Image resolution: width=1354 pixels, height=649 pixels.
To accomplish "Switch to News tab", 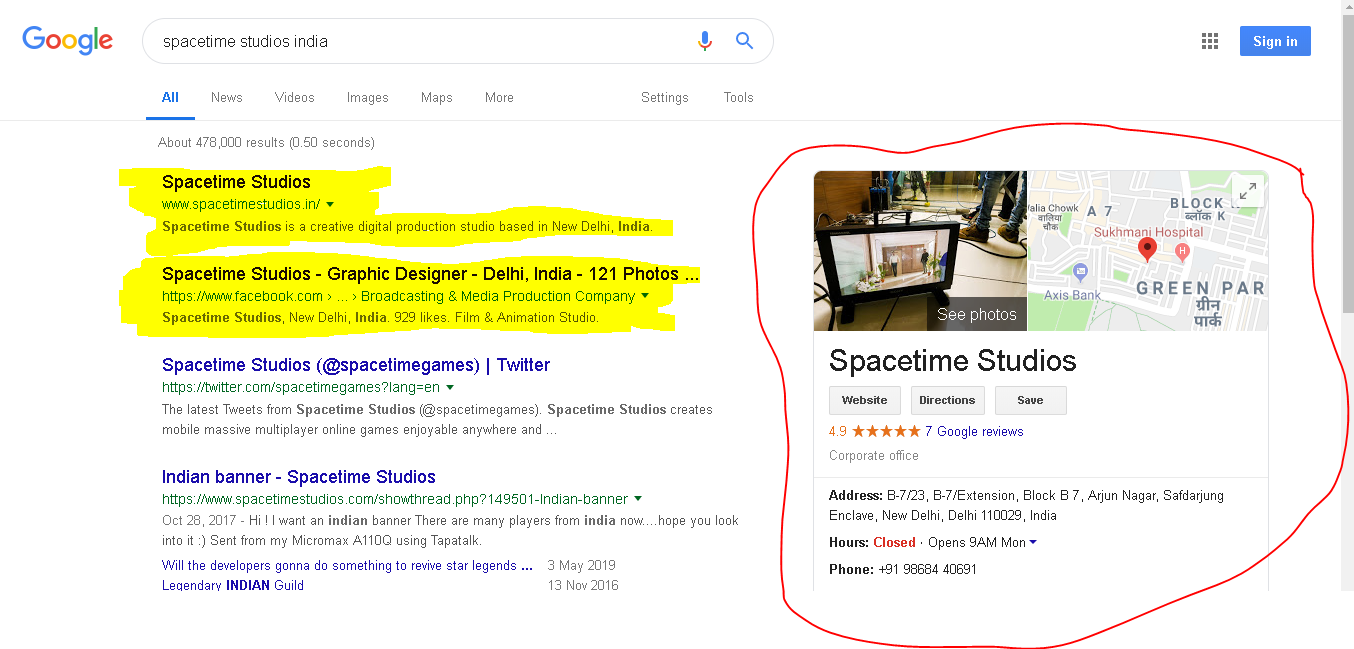I will [x=227, y=97].
